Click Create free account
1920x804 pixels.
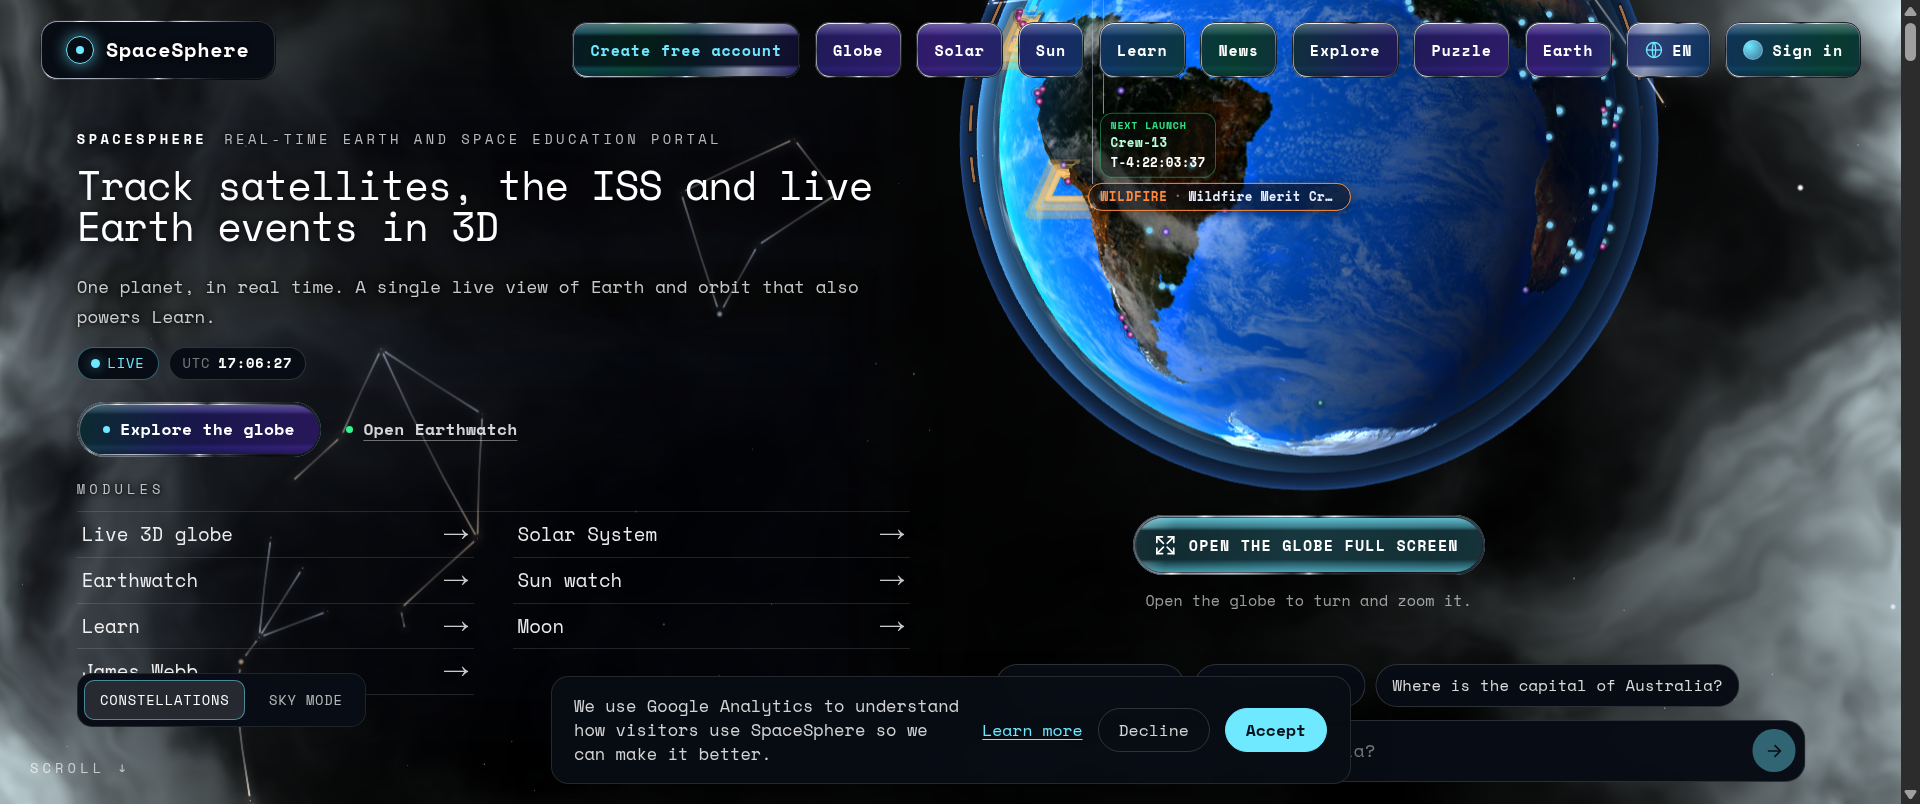coord(686,50)
